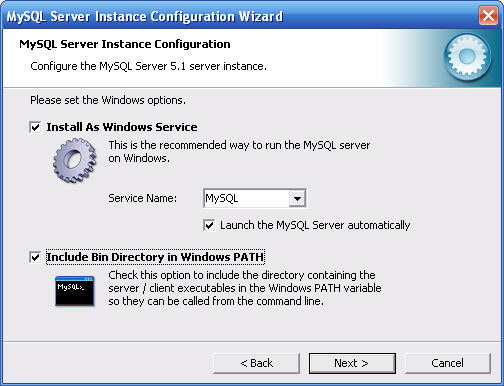Close the configuration wizard window

pyautogui.click(x=488, y=16)
